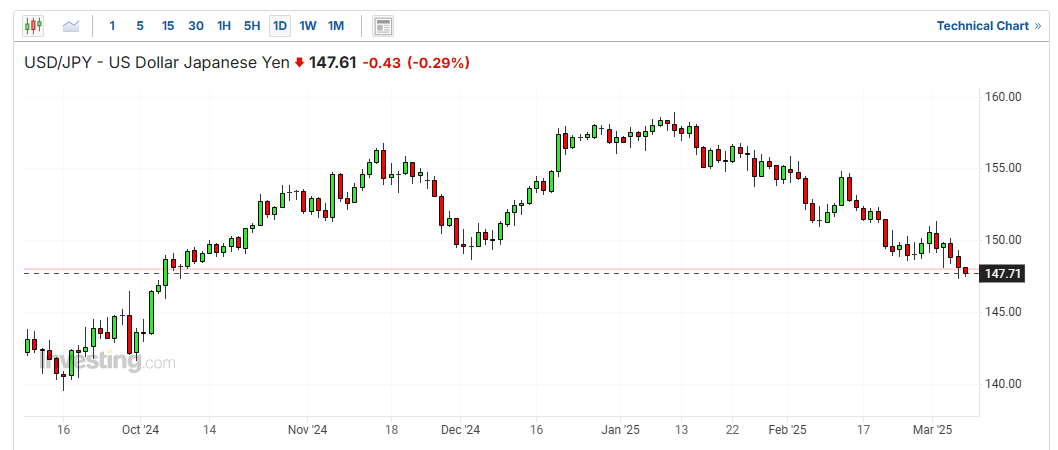The image size is (1058, 450).
Task: Choose the 1H timeframe
Action: click(x=224, y=26)
